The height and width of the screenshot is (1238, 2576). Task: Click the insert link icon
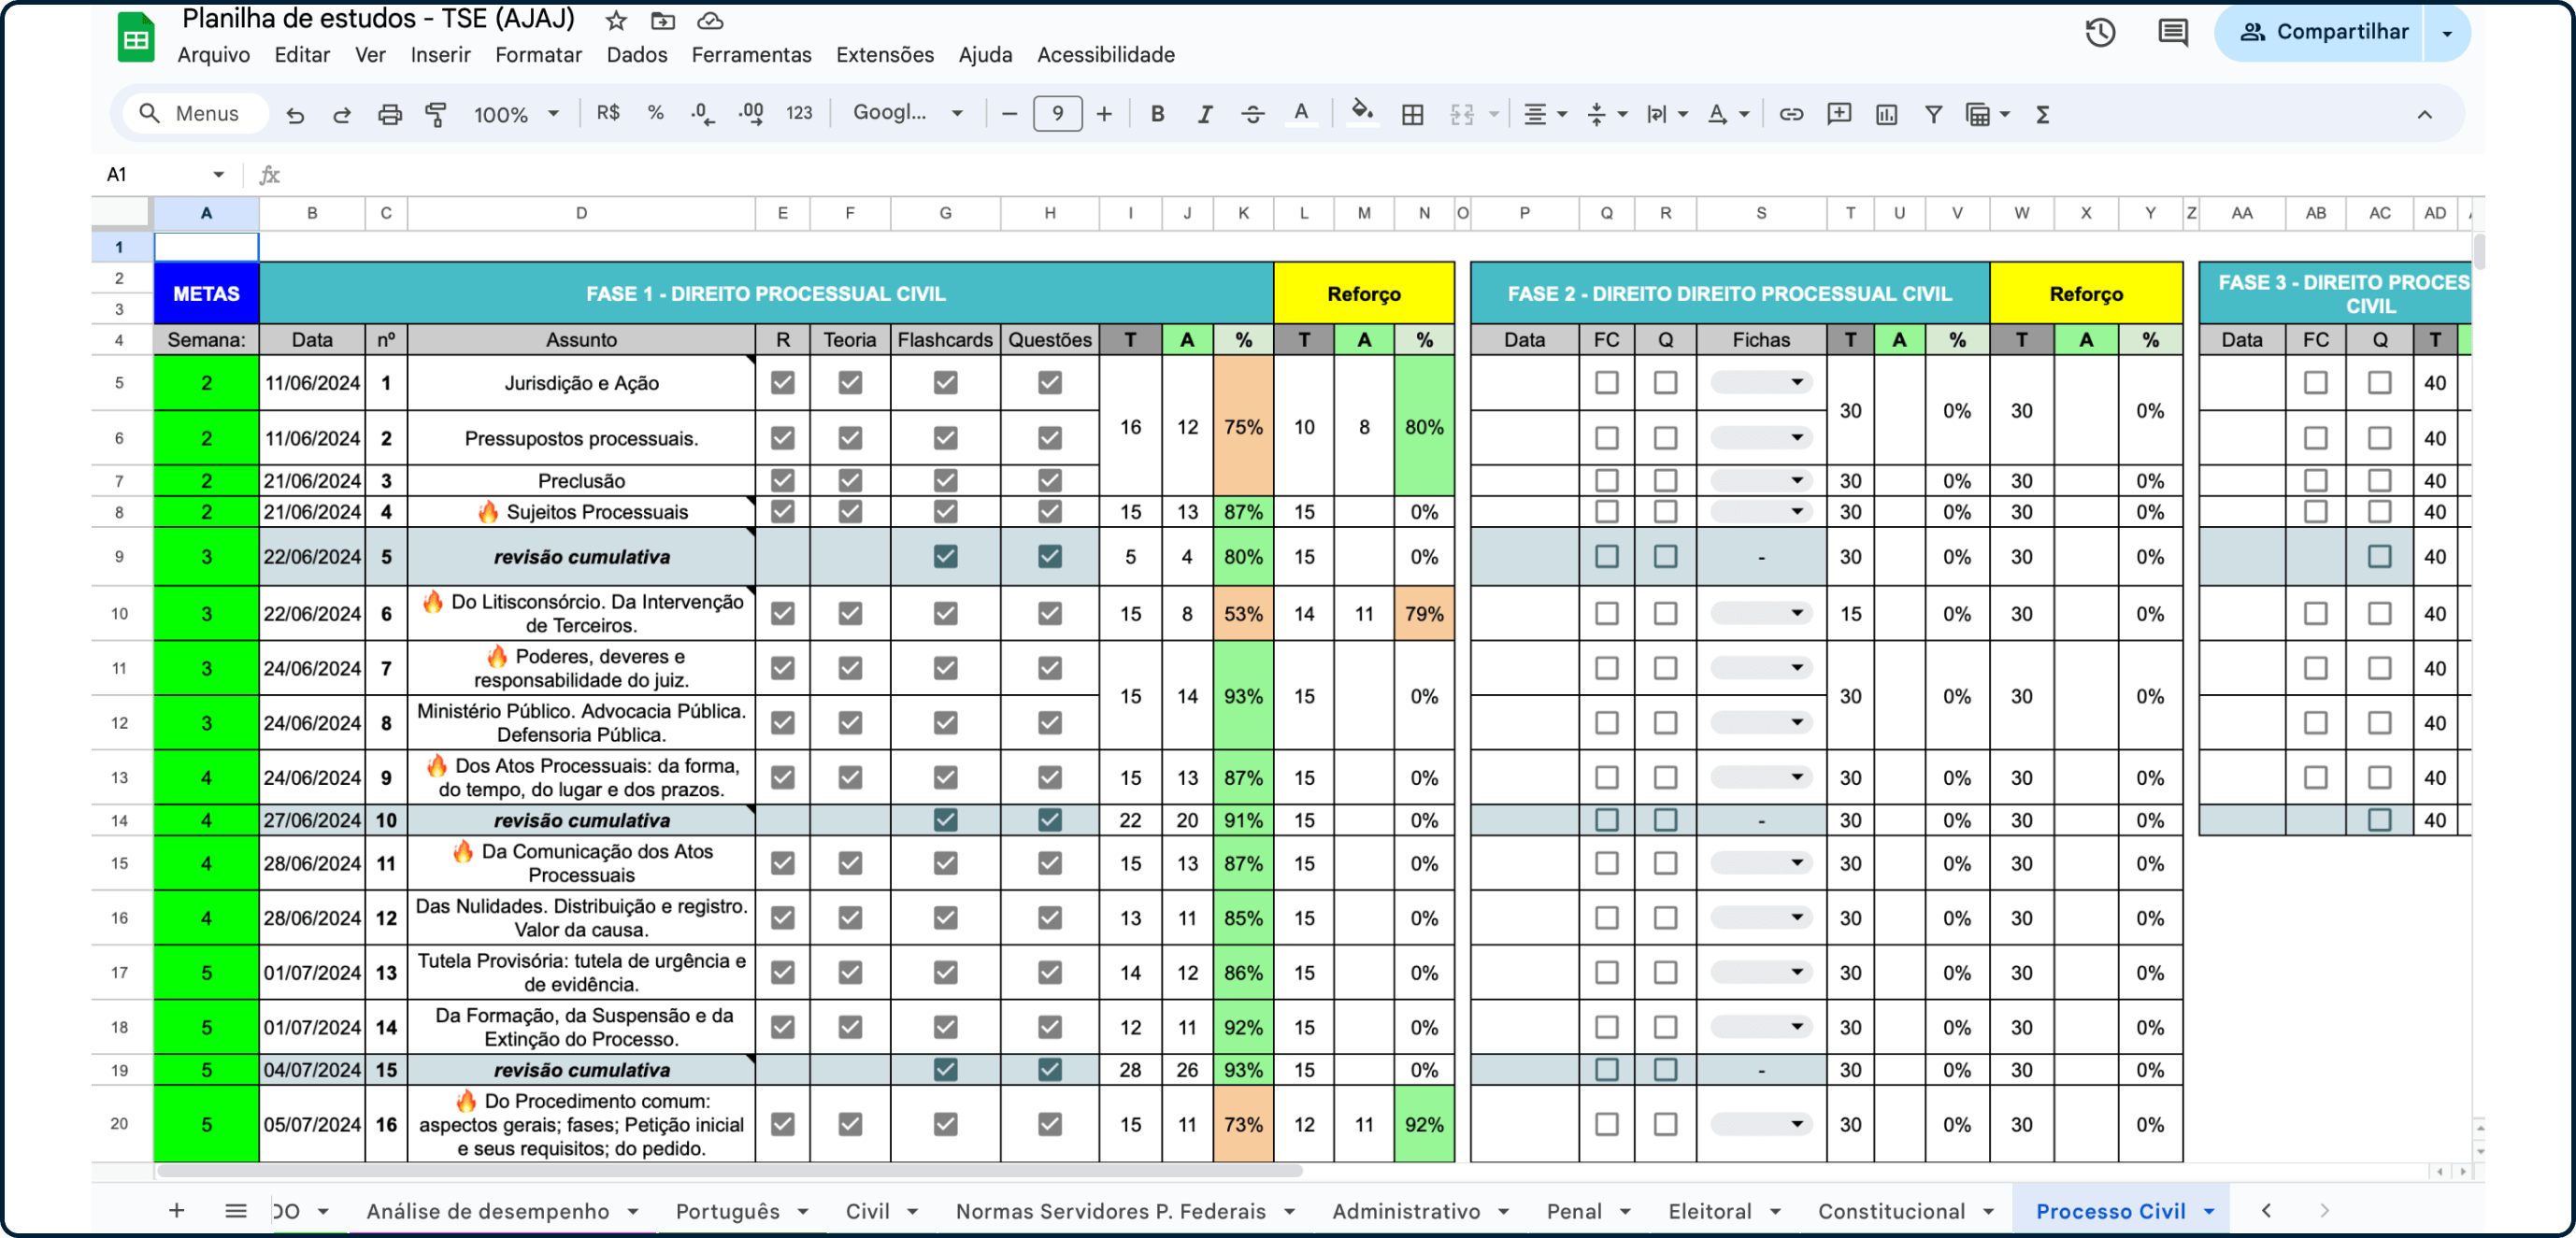click(x=1790, y=114)
